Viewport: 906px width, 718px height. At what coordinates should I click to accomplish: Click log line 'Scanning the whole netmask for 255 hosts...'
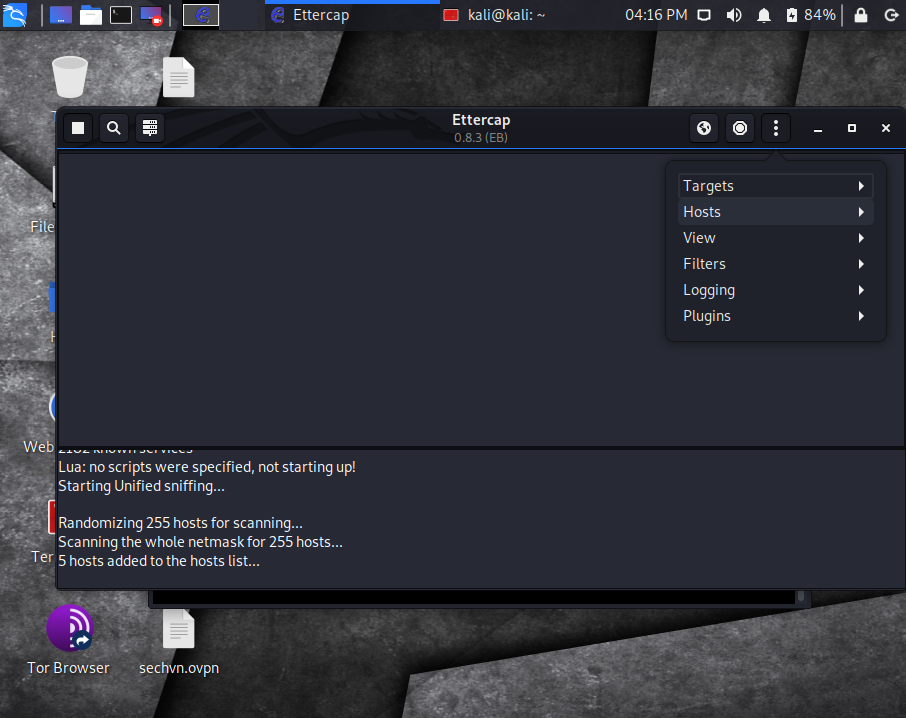click(200, 542)
